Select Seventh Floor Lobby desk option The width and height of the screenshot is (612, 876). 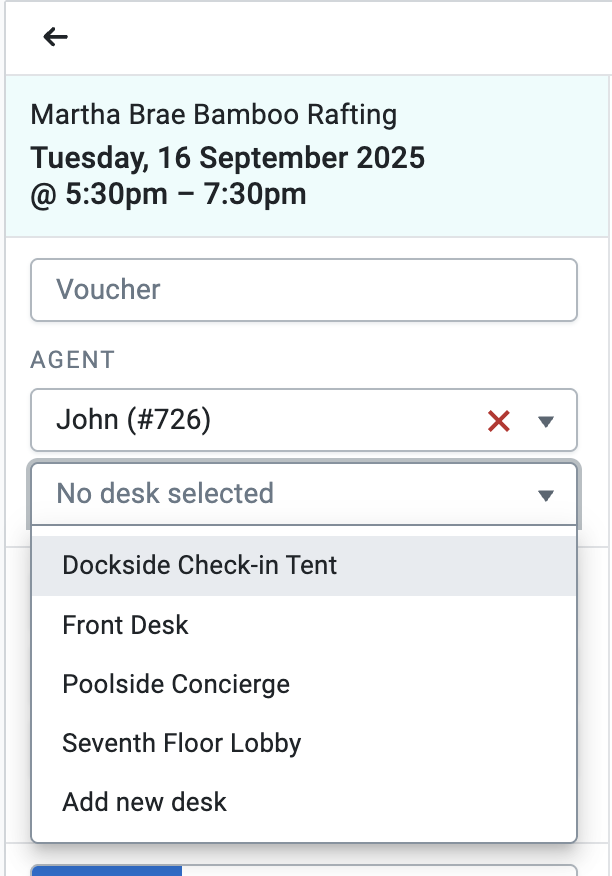(x=182, y=743)
